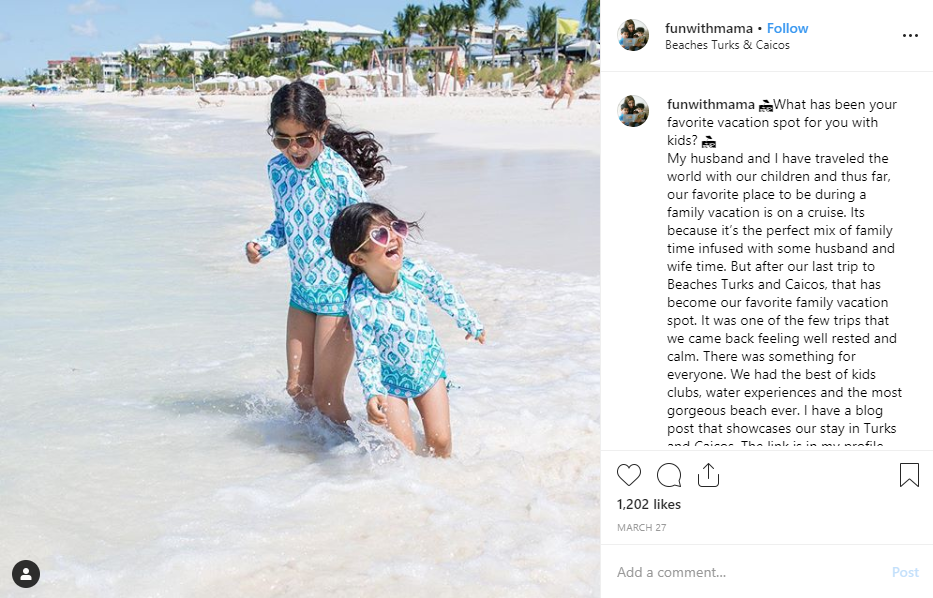Click funwithmama avatar beside caption

(633, 111)
